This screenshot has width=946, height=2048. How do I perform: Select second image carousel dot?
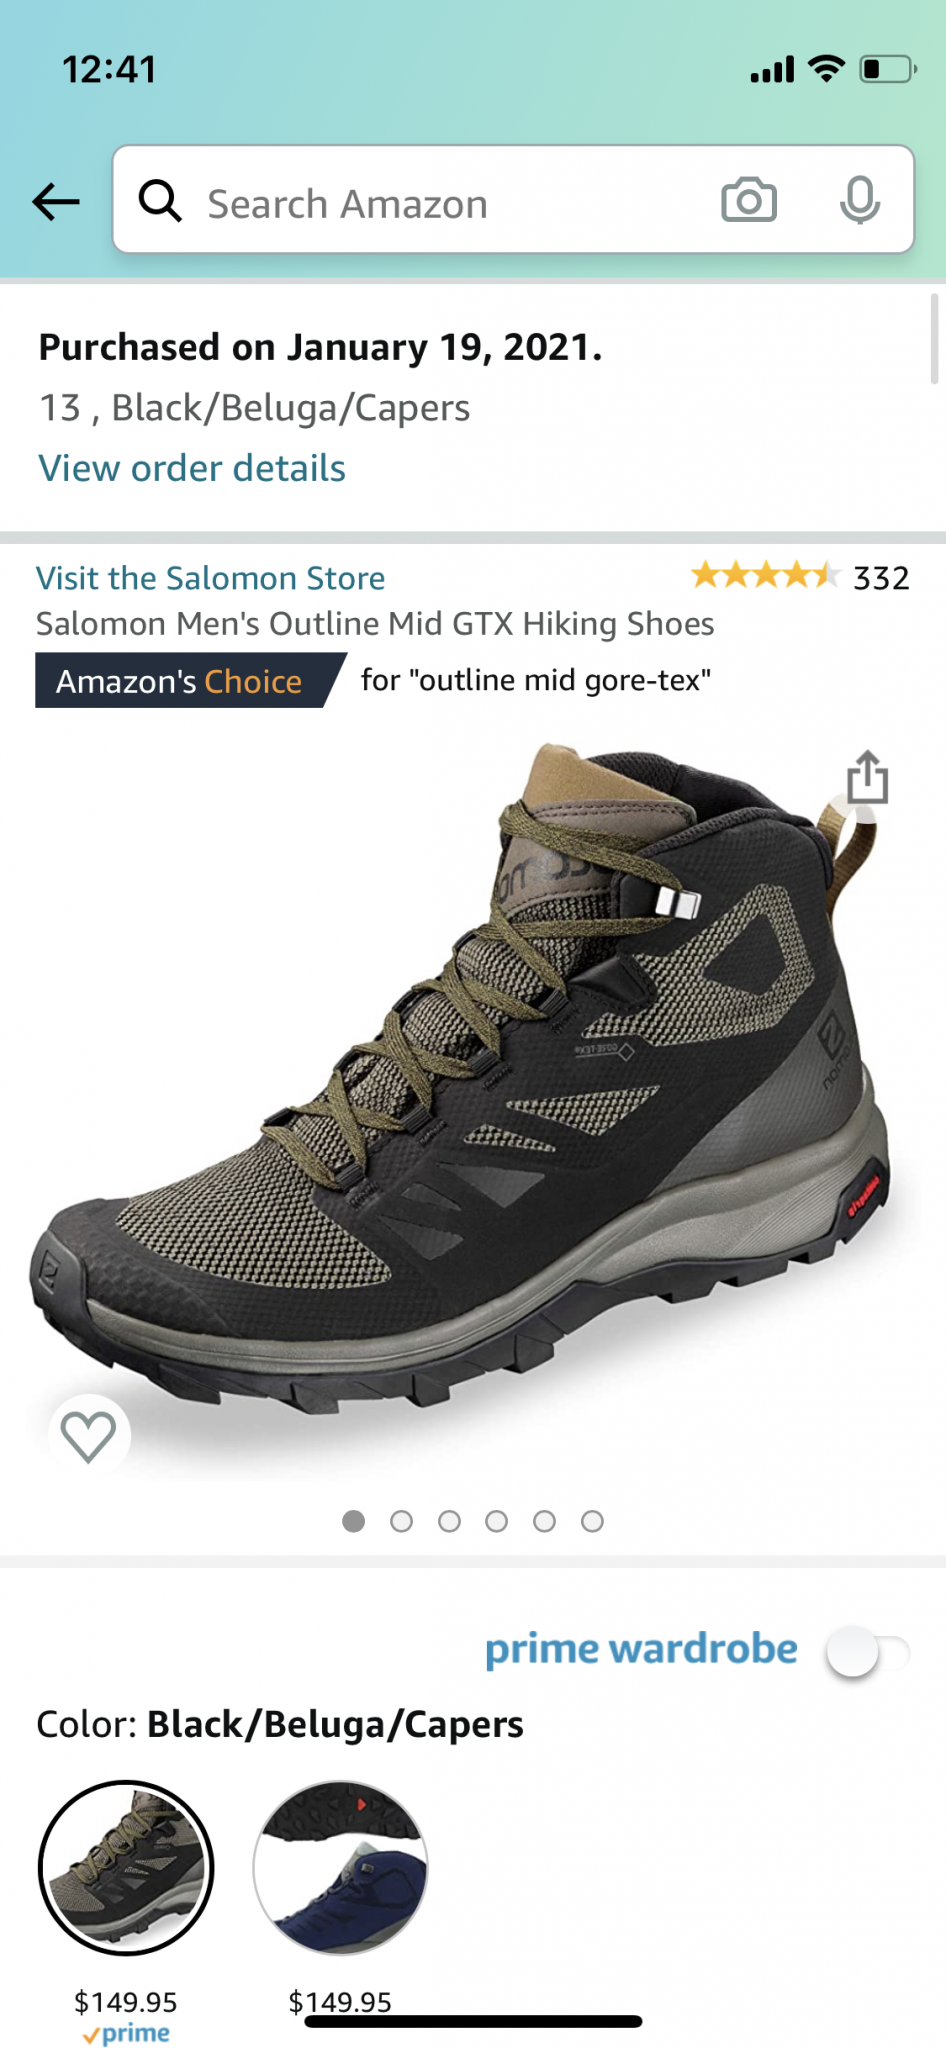401,1521
